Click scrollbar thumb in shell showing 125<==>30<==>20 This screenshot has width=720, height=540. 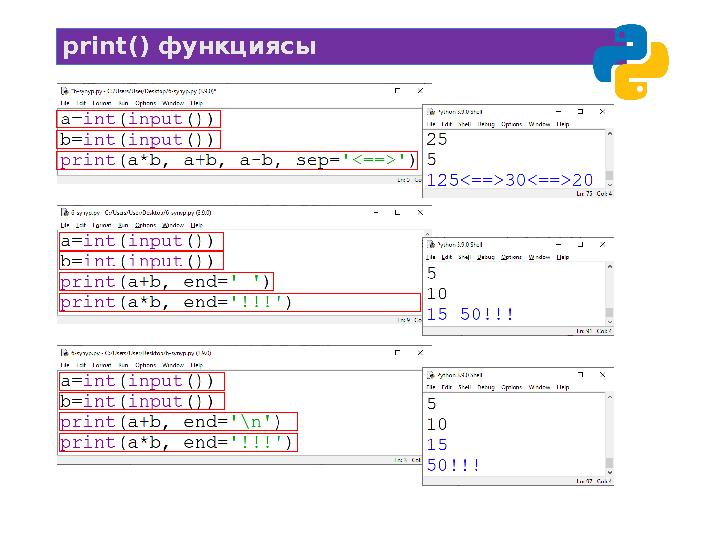pyautogui.click(x=610, y=175)
